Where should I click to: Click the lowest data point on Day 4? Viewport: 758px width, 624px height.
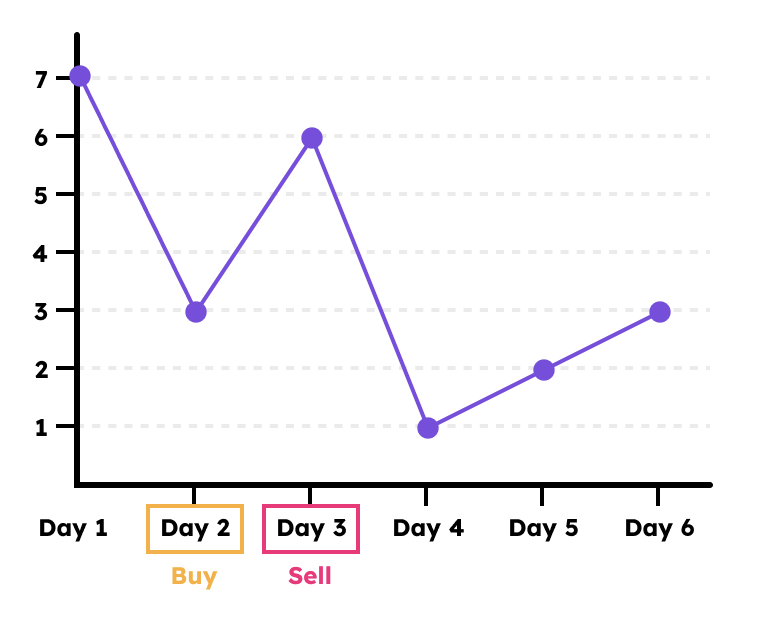click(428, 428)
